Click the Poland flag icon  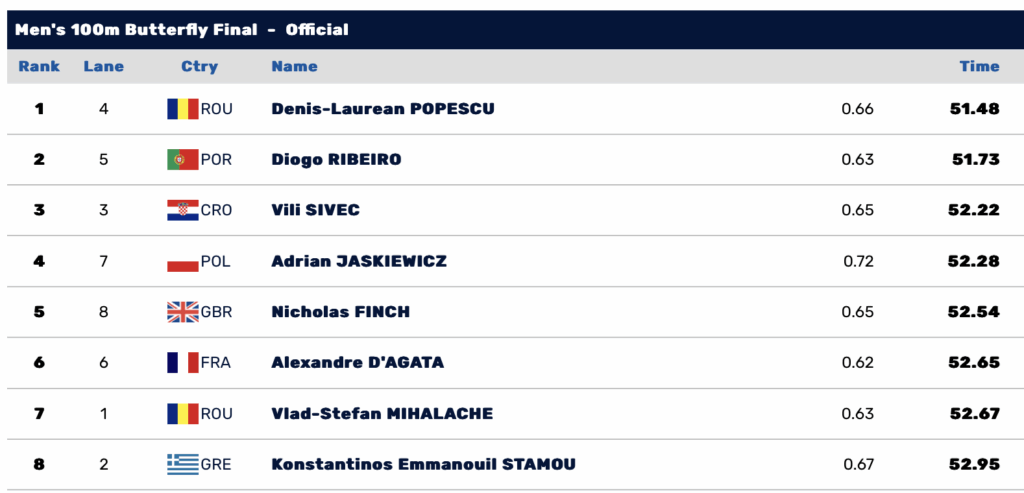coord(183,262)
